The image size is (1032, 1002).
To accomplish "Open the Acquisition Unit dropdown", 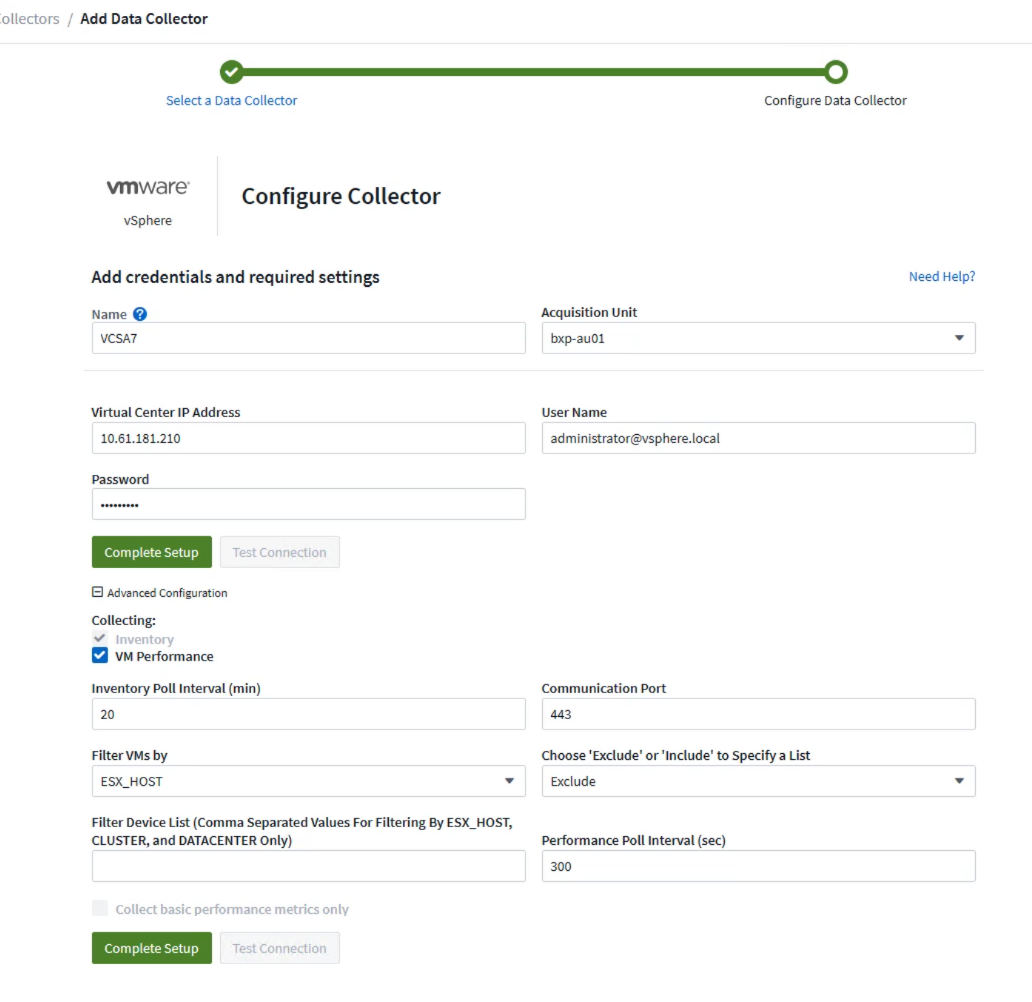I will tap(758, 338).
